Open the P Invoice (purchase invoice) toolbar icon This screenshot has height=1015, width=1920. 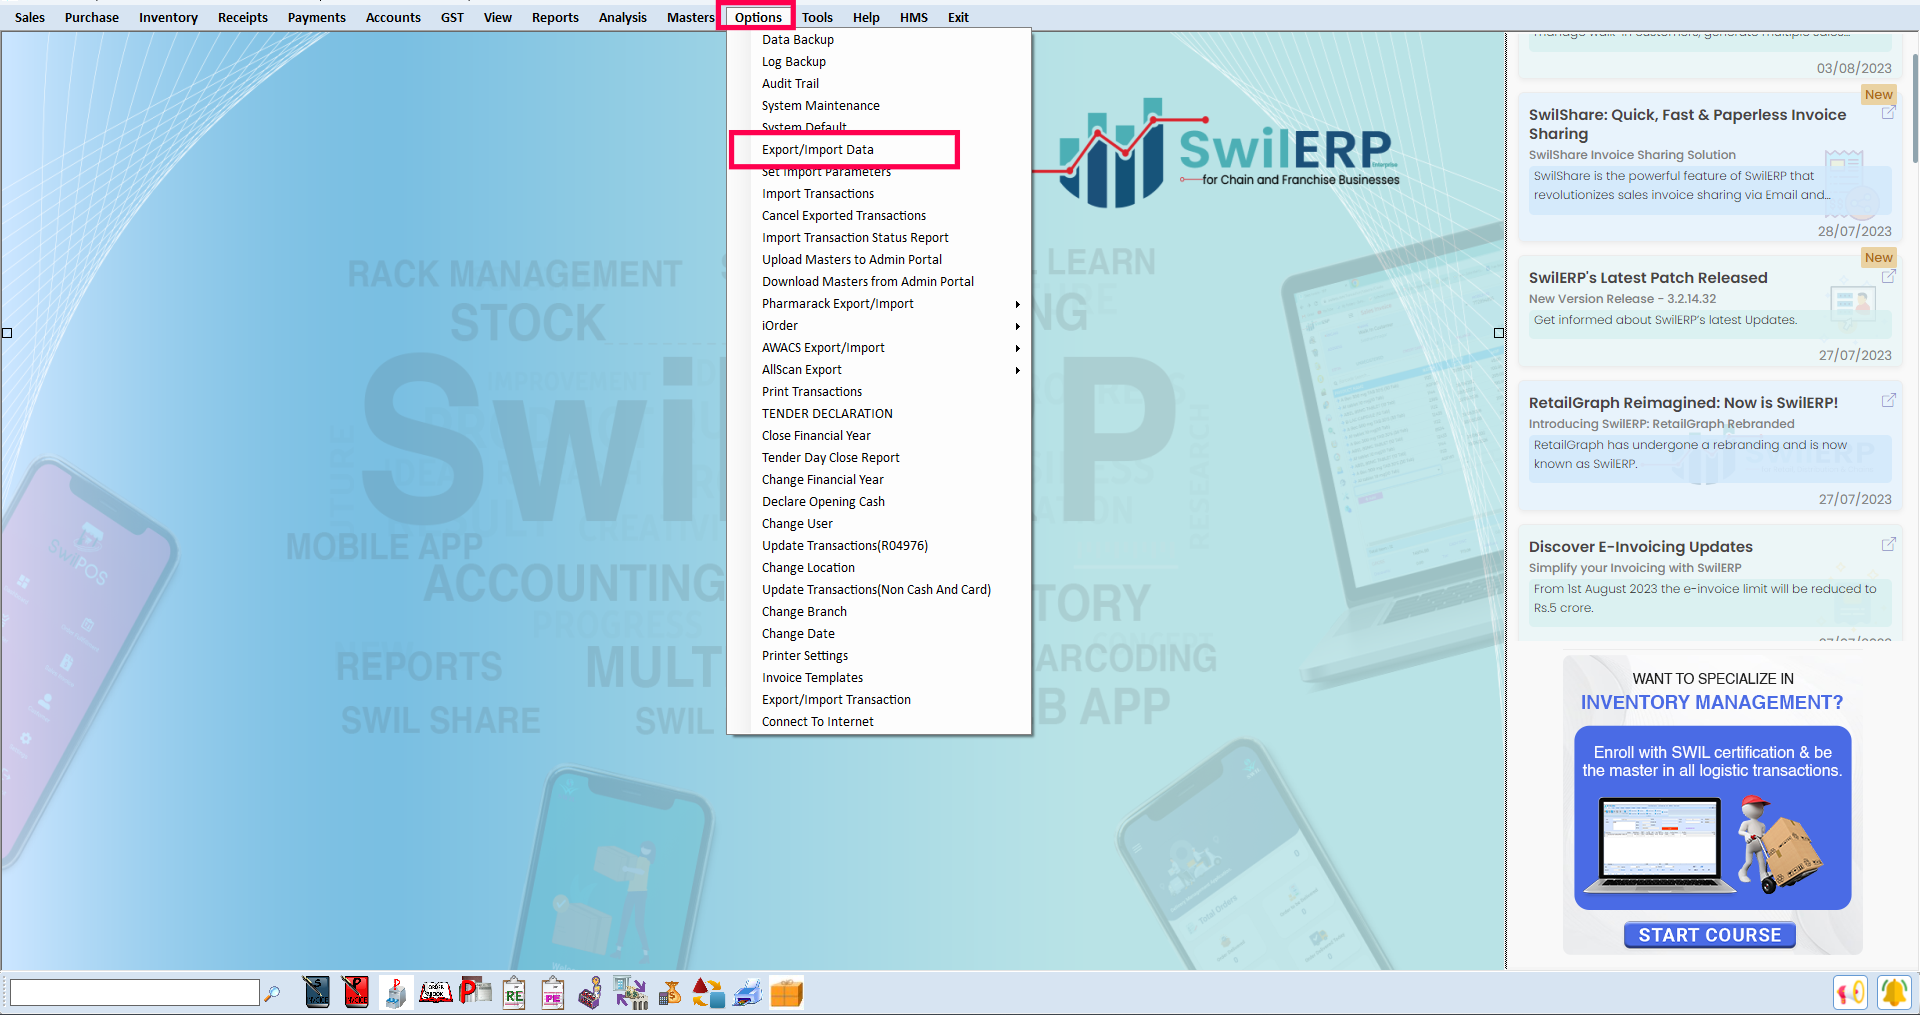coord(355,992)
